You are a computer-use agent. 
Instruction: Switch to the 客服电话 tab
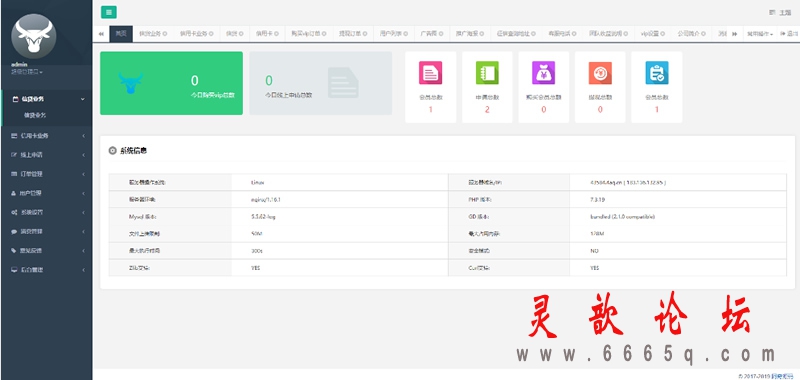click(x=562, y=34)
